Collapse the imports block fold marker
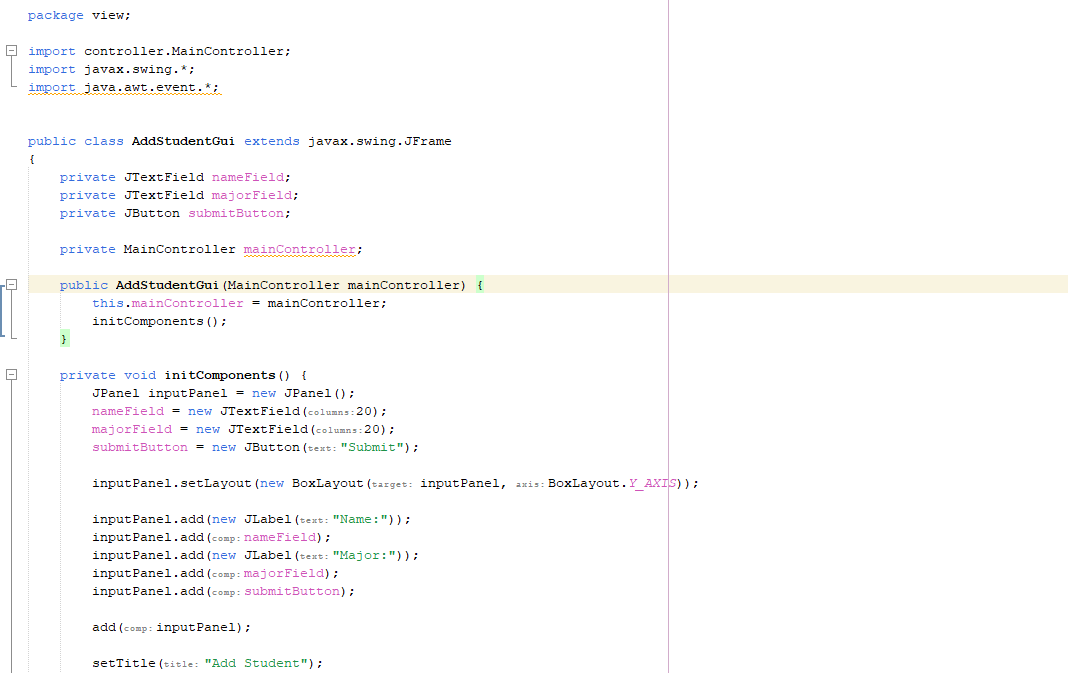 pos(10,50)
